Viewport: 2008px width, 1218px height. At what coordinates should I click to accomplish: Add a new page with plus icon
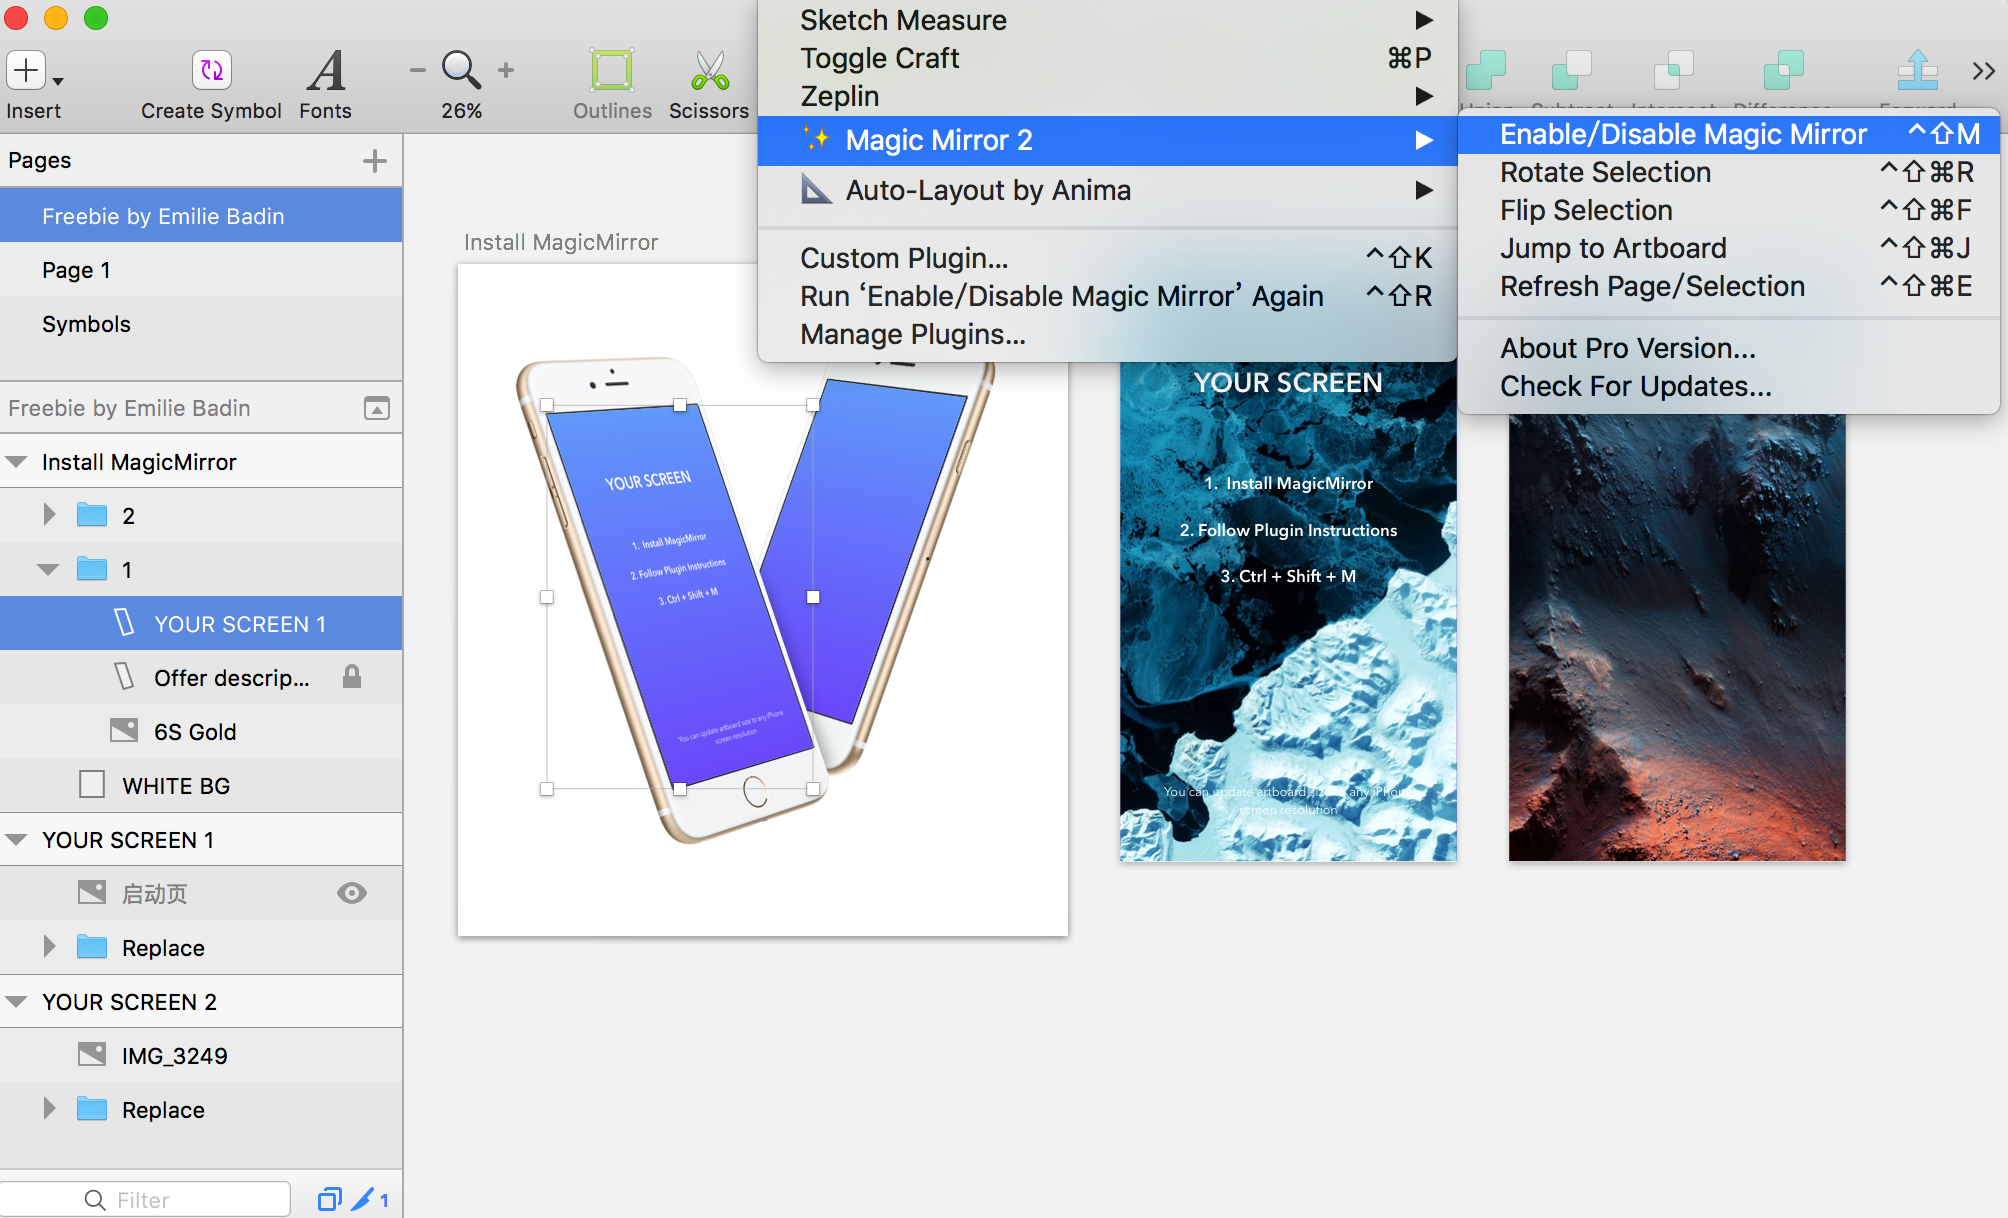click(375, 161)
